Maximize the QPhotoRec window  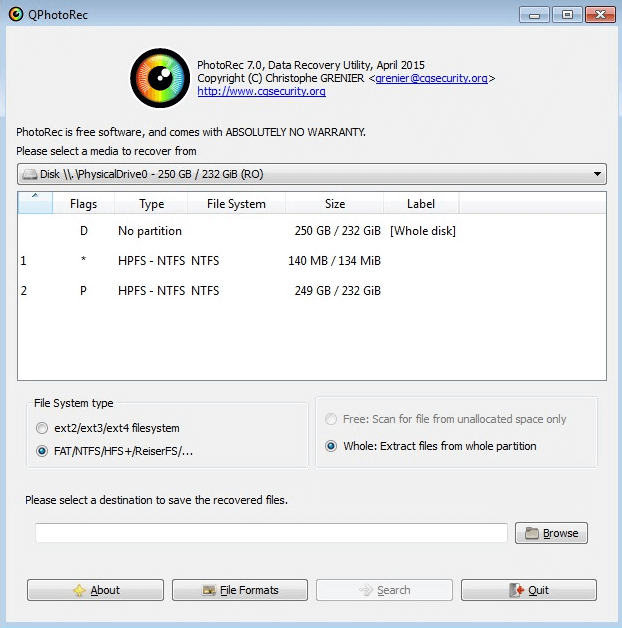567,15
